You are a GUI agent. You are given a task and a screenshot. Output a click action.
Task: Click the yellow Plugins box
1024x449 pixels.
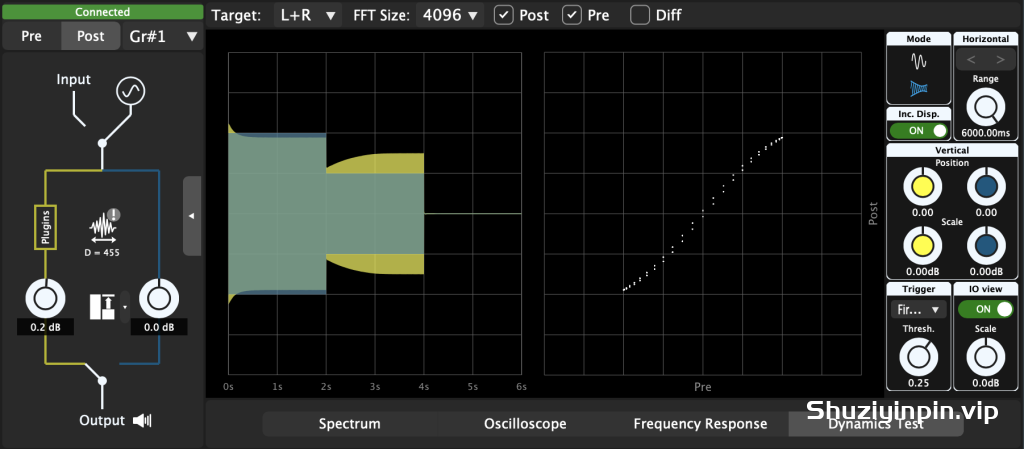[x=46, y=227]
